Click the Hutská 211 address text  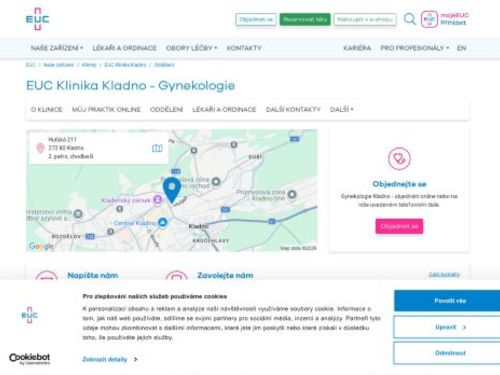pos(62,139)
